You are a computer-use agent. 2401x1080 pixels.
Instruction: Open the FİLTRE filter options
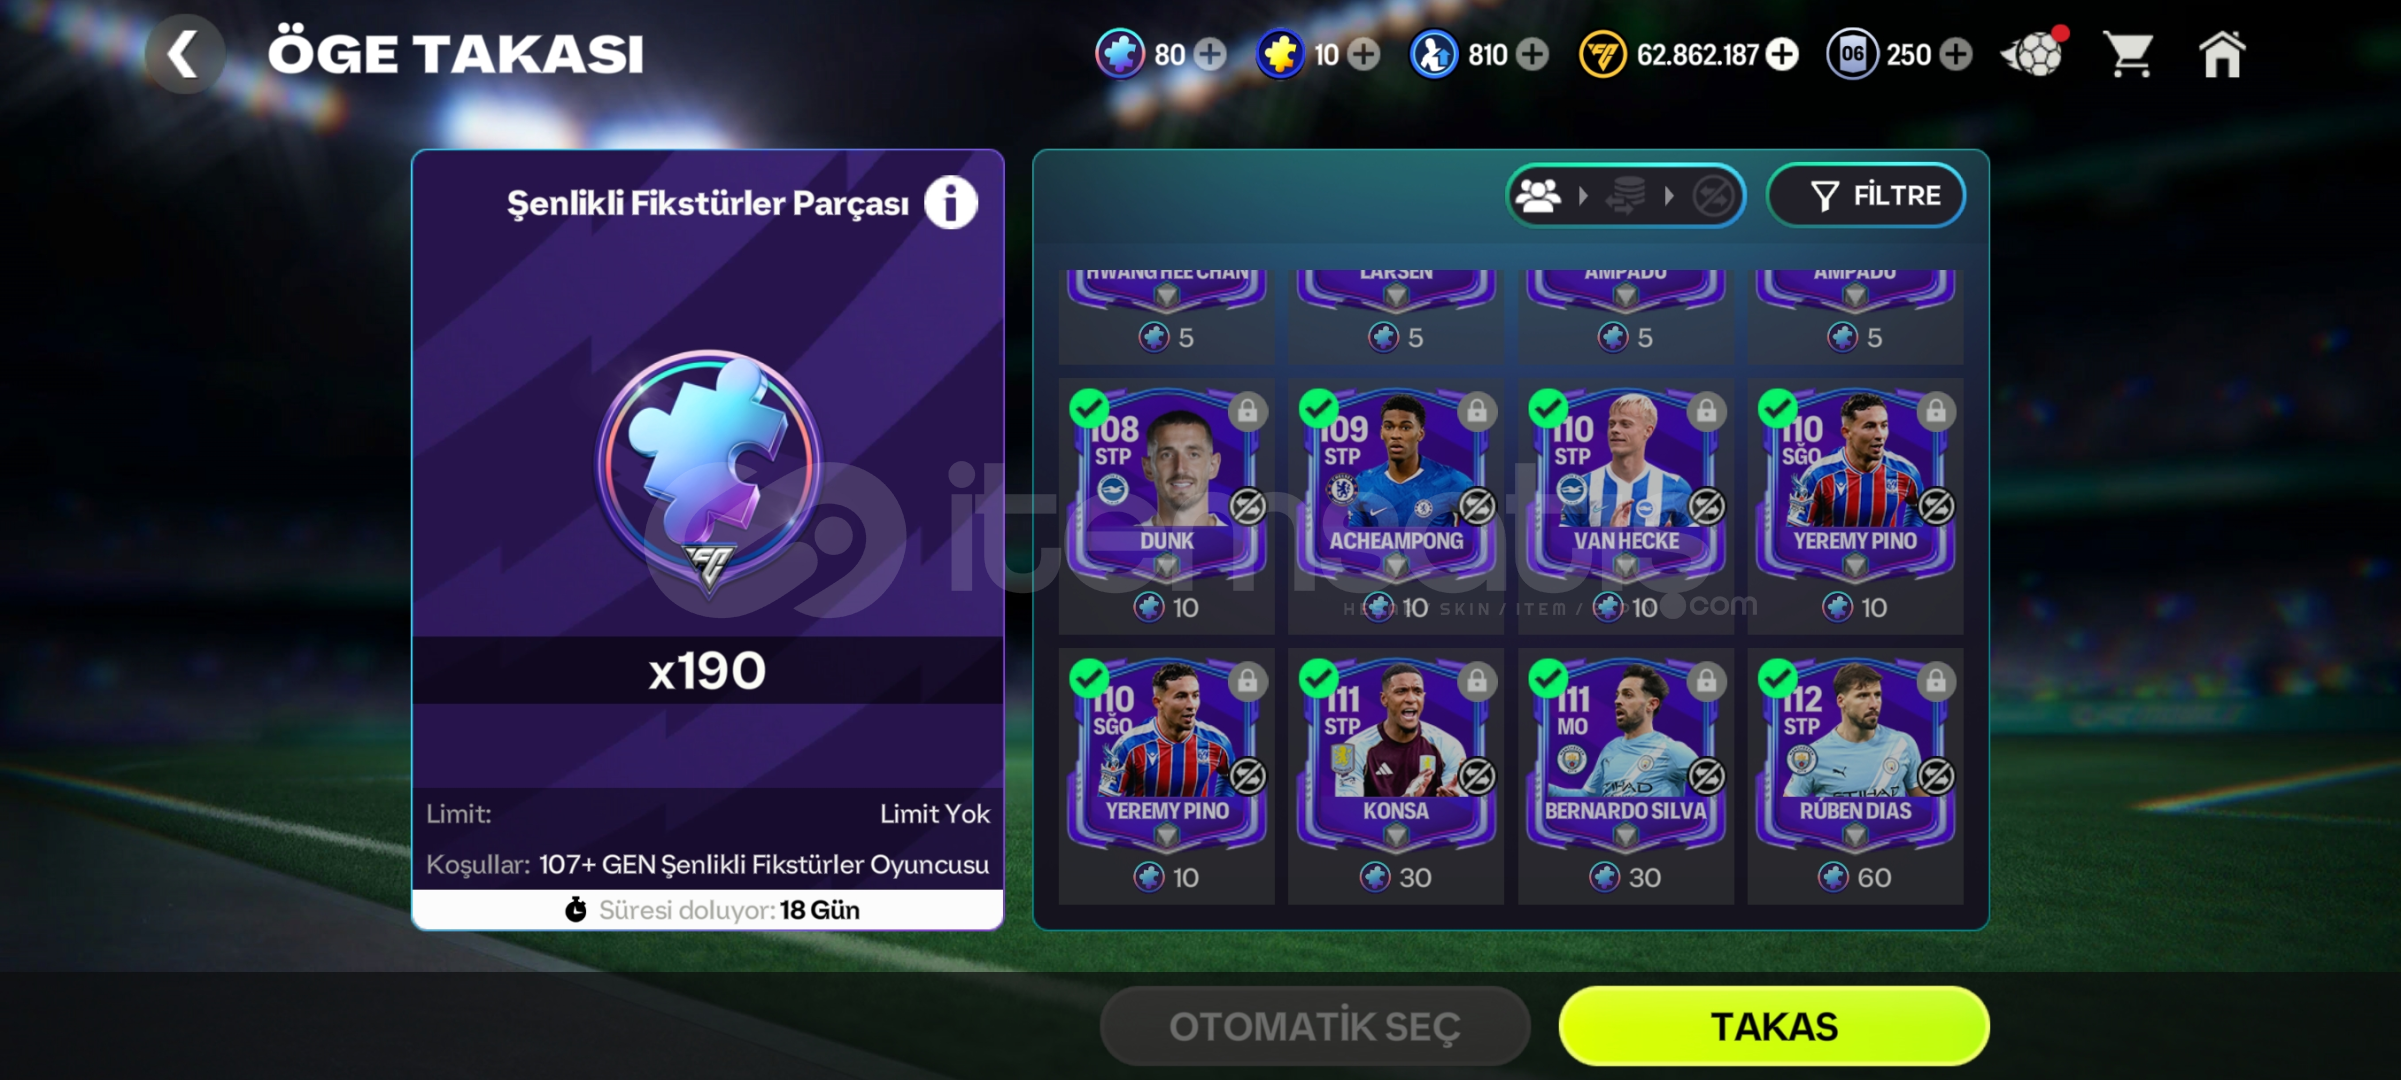[1866, 195]
